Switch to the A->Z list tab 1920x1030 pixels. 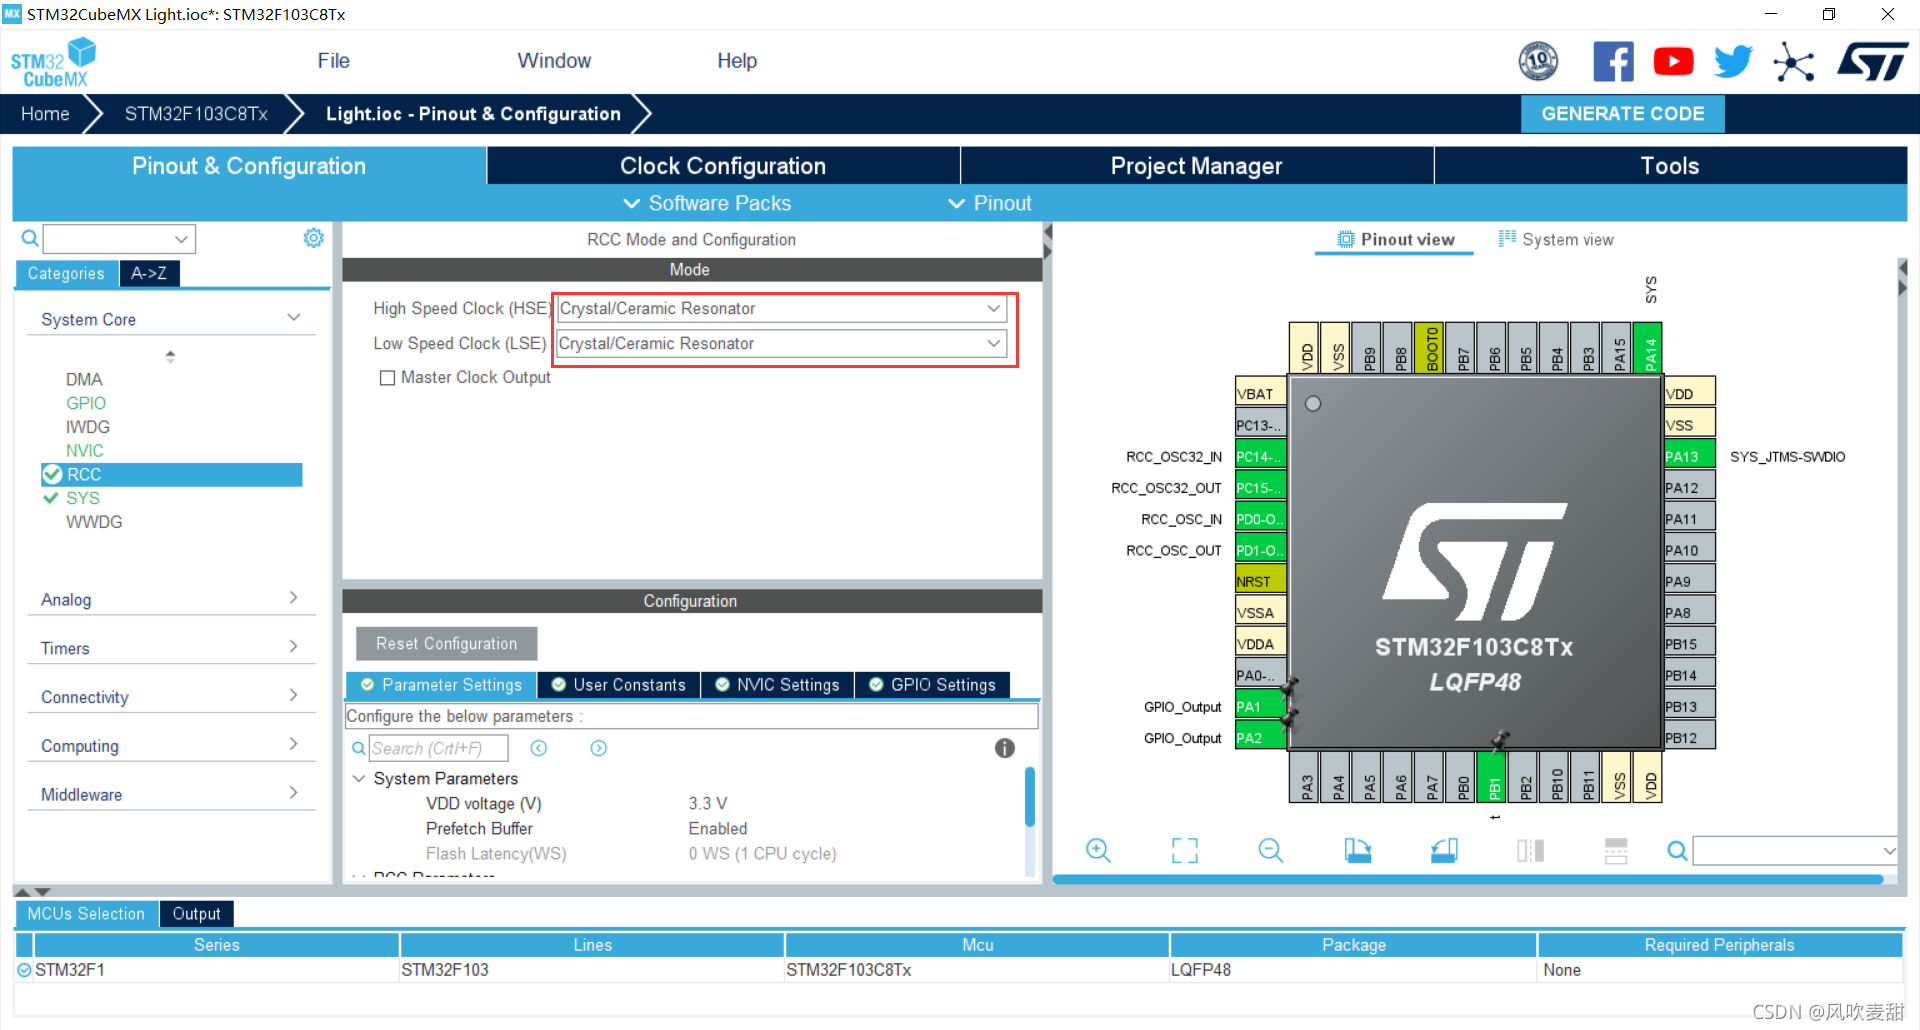click(149, 273)
